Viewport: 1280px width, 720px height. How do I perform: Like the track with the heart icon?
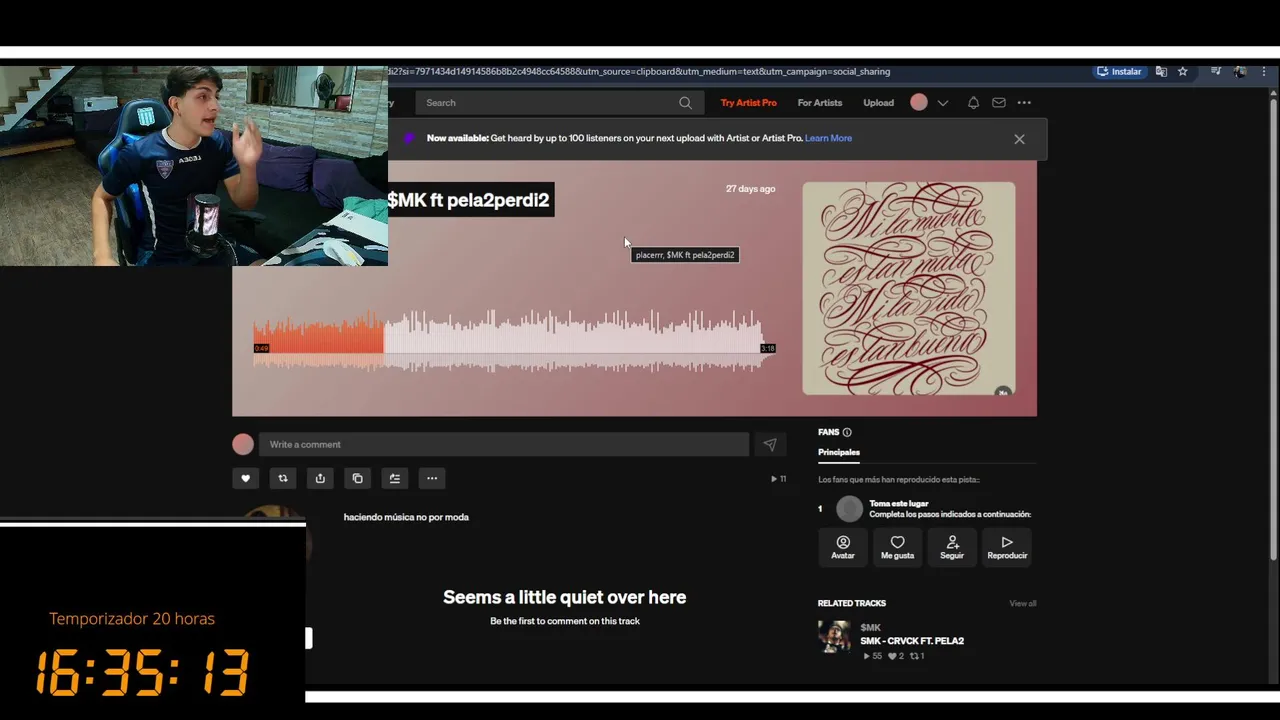[x=245, y=478]
